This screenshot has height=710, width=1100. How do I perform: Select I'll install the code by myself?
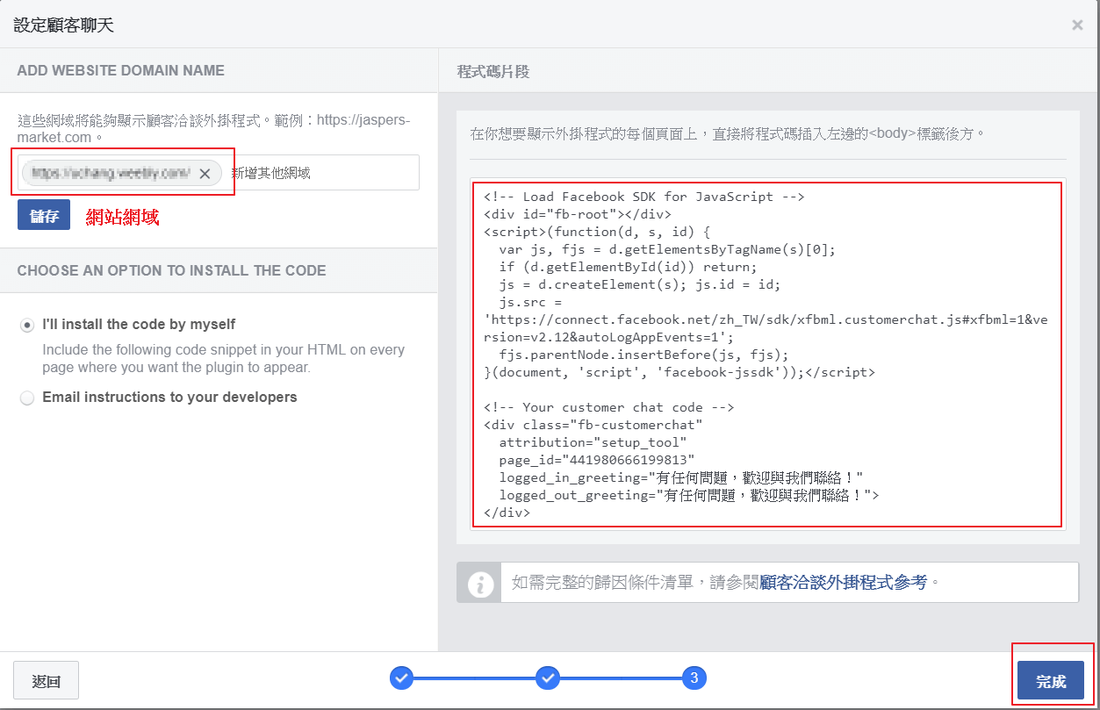[27, 325]
